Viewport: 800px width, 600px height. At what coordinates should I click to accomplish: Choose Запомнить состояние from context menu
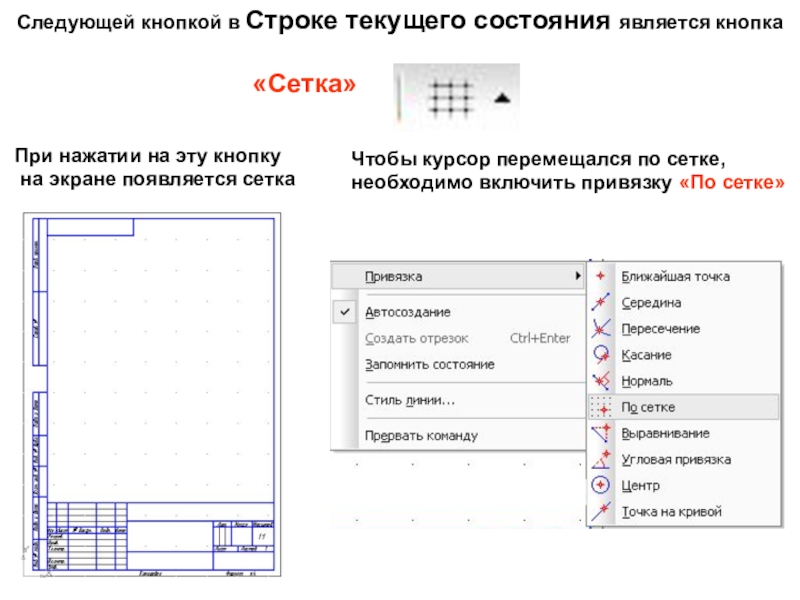[x=430, y=365]
